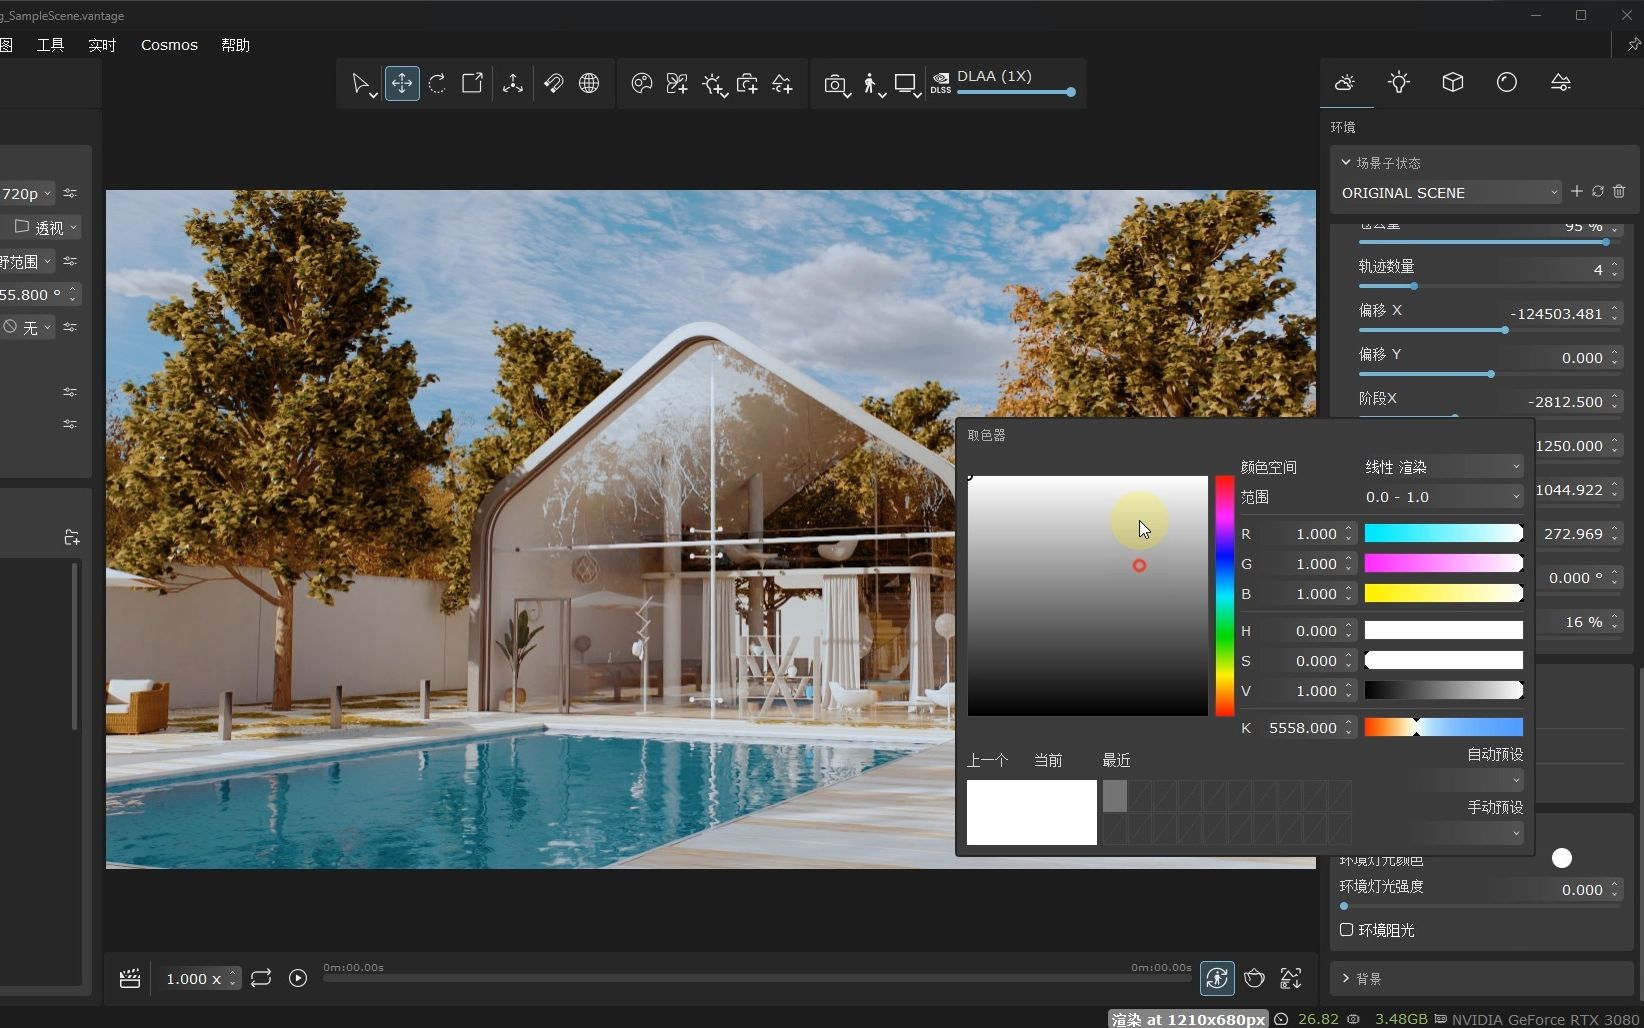This screenshot has height=1028, width=1644.
Task: Click the add light icon
Action: [713, 85]
